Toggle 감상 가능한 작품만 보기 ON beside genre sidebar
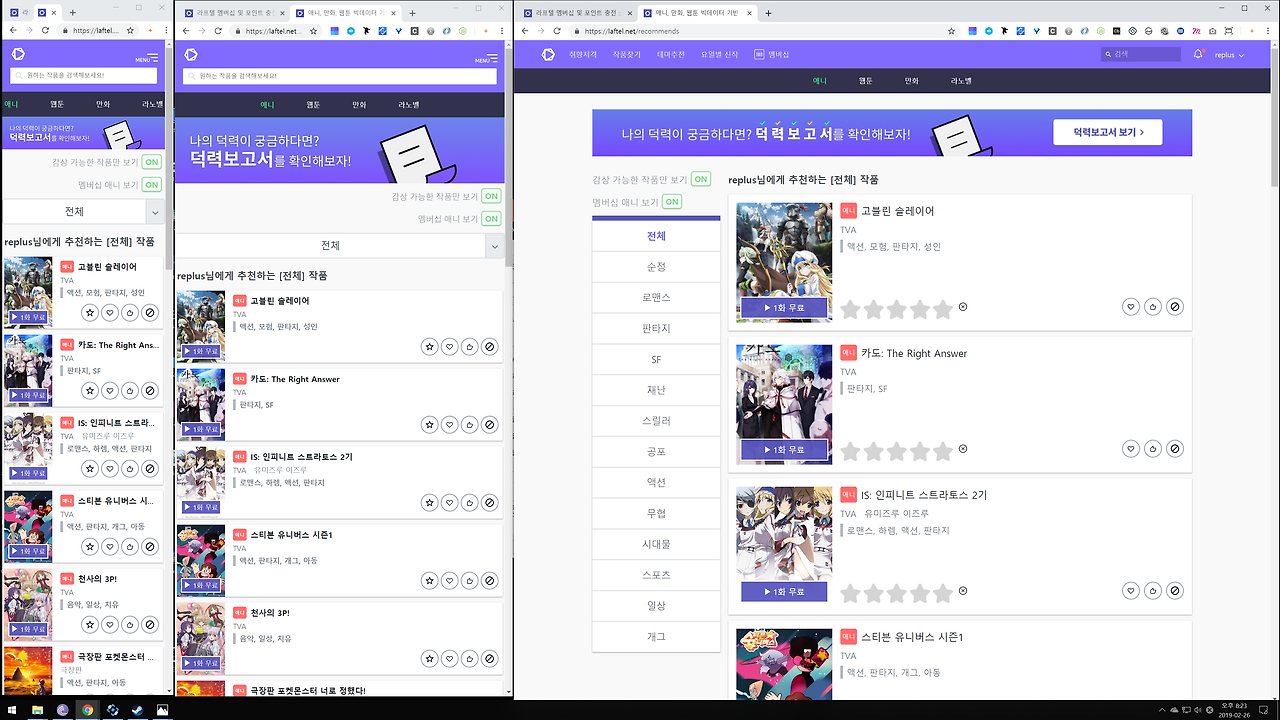Screen dimensions: 1280x720 [x=701, y=179]
